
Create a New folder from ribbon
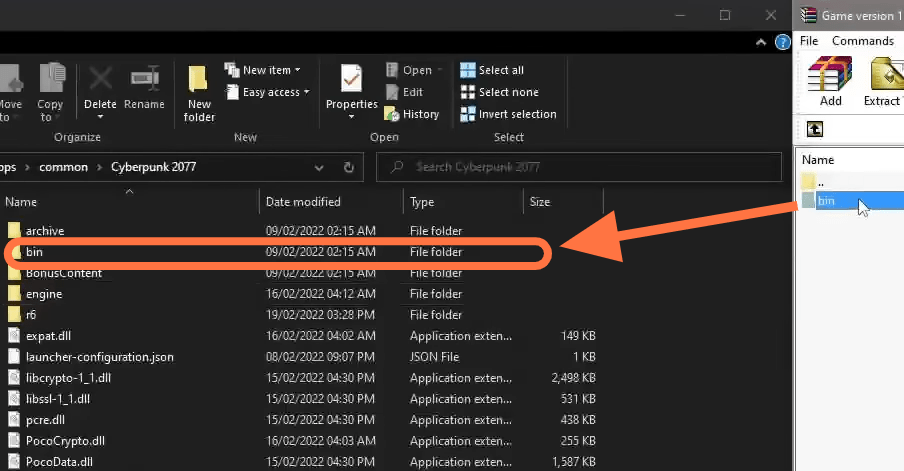point(199,92)
